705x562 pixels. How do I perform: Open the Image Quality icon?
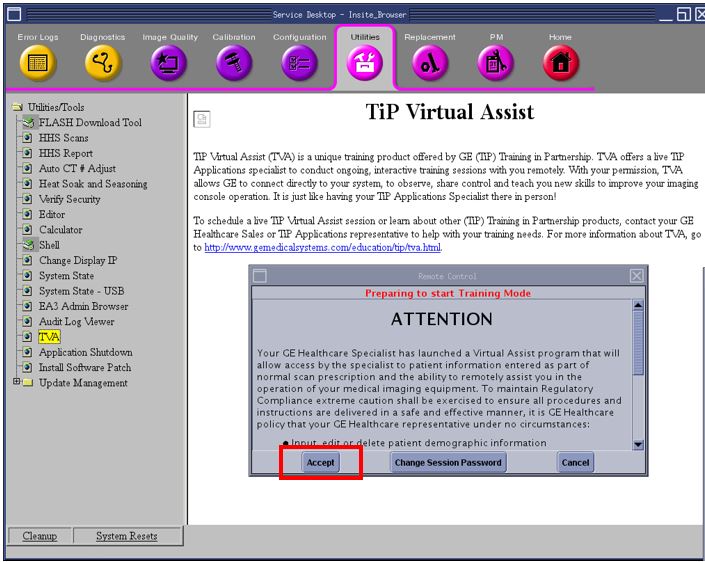[x=168, y=64]
